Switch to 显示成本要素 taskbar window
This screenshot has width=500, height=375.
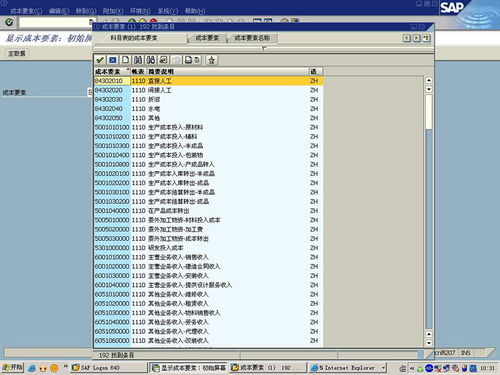pyautogui.click(x=188, y=368)
